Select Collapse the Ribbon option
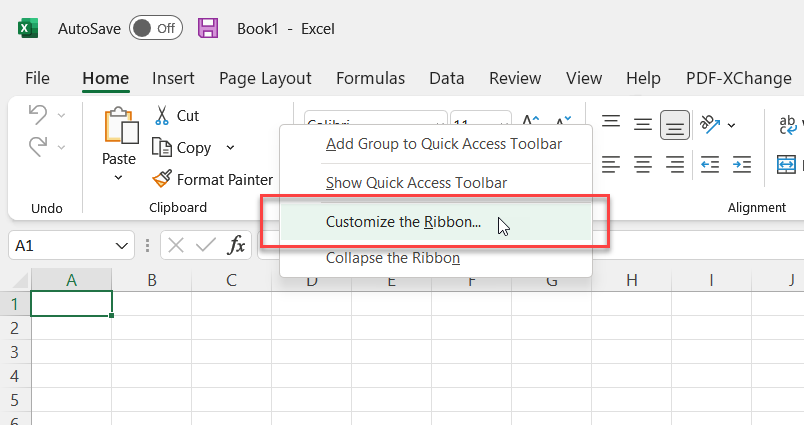Image resolution: width=804 pixels, height=425 pixels. coord(393,258)
